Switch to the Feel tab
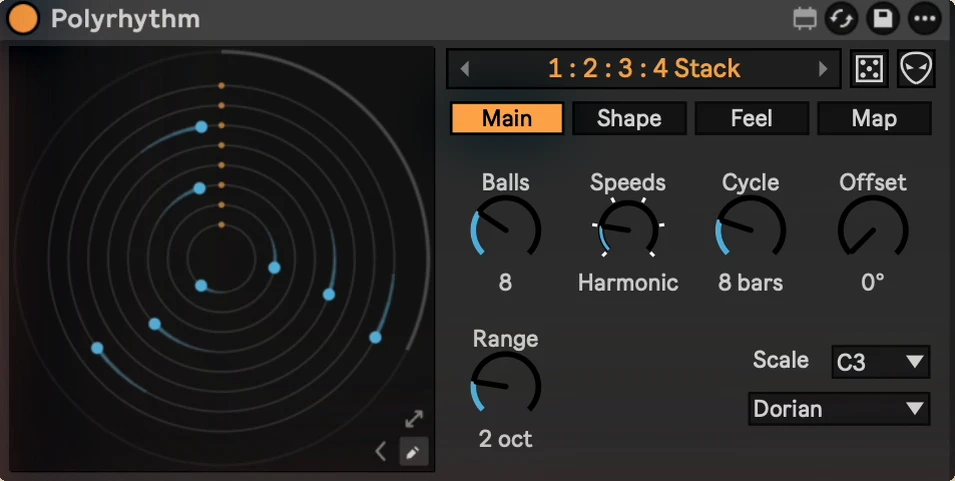The width and height of the screenshot is (955, 481). pos(752,118)
